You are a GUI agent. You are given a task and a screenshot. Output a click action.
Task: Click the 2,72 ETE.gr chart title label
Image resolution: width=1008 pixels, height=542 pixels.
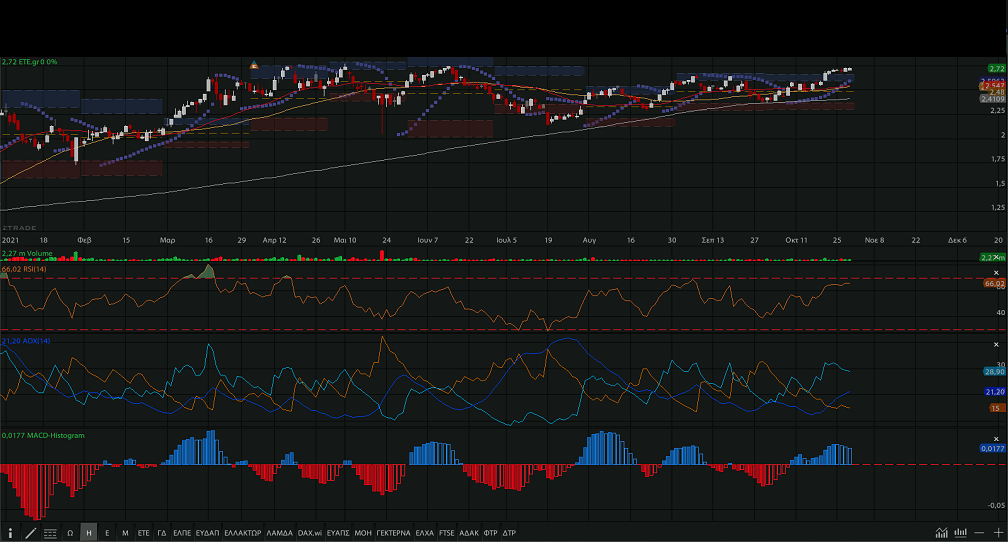29,62
